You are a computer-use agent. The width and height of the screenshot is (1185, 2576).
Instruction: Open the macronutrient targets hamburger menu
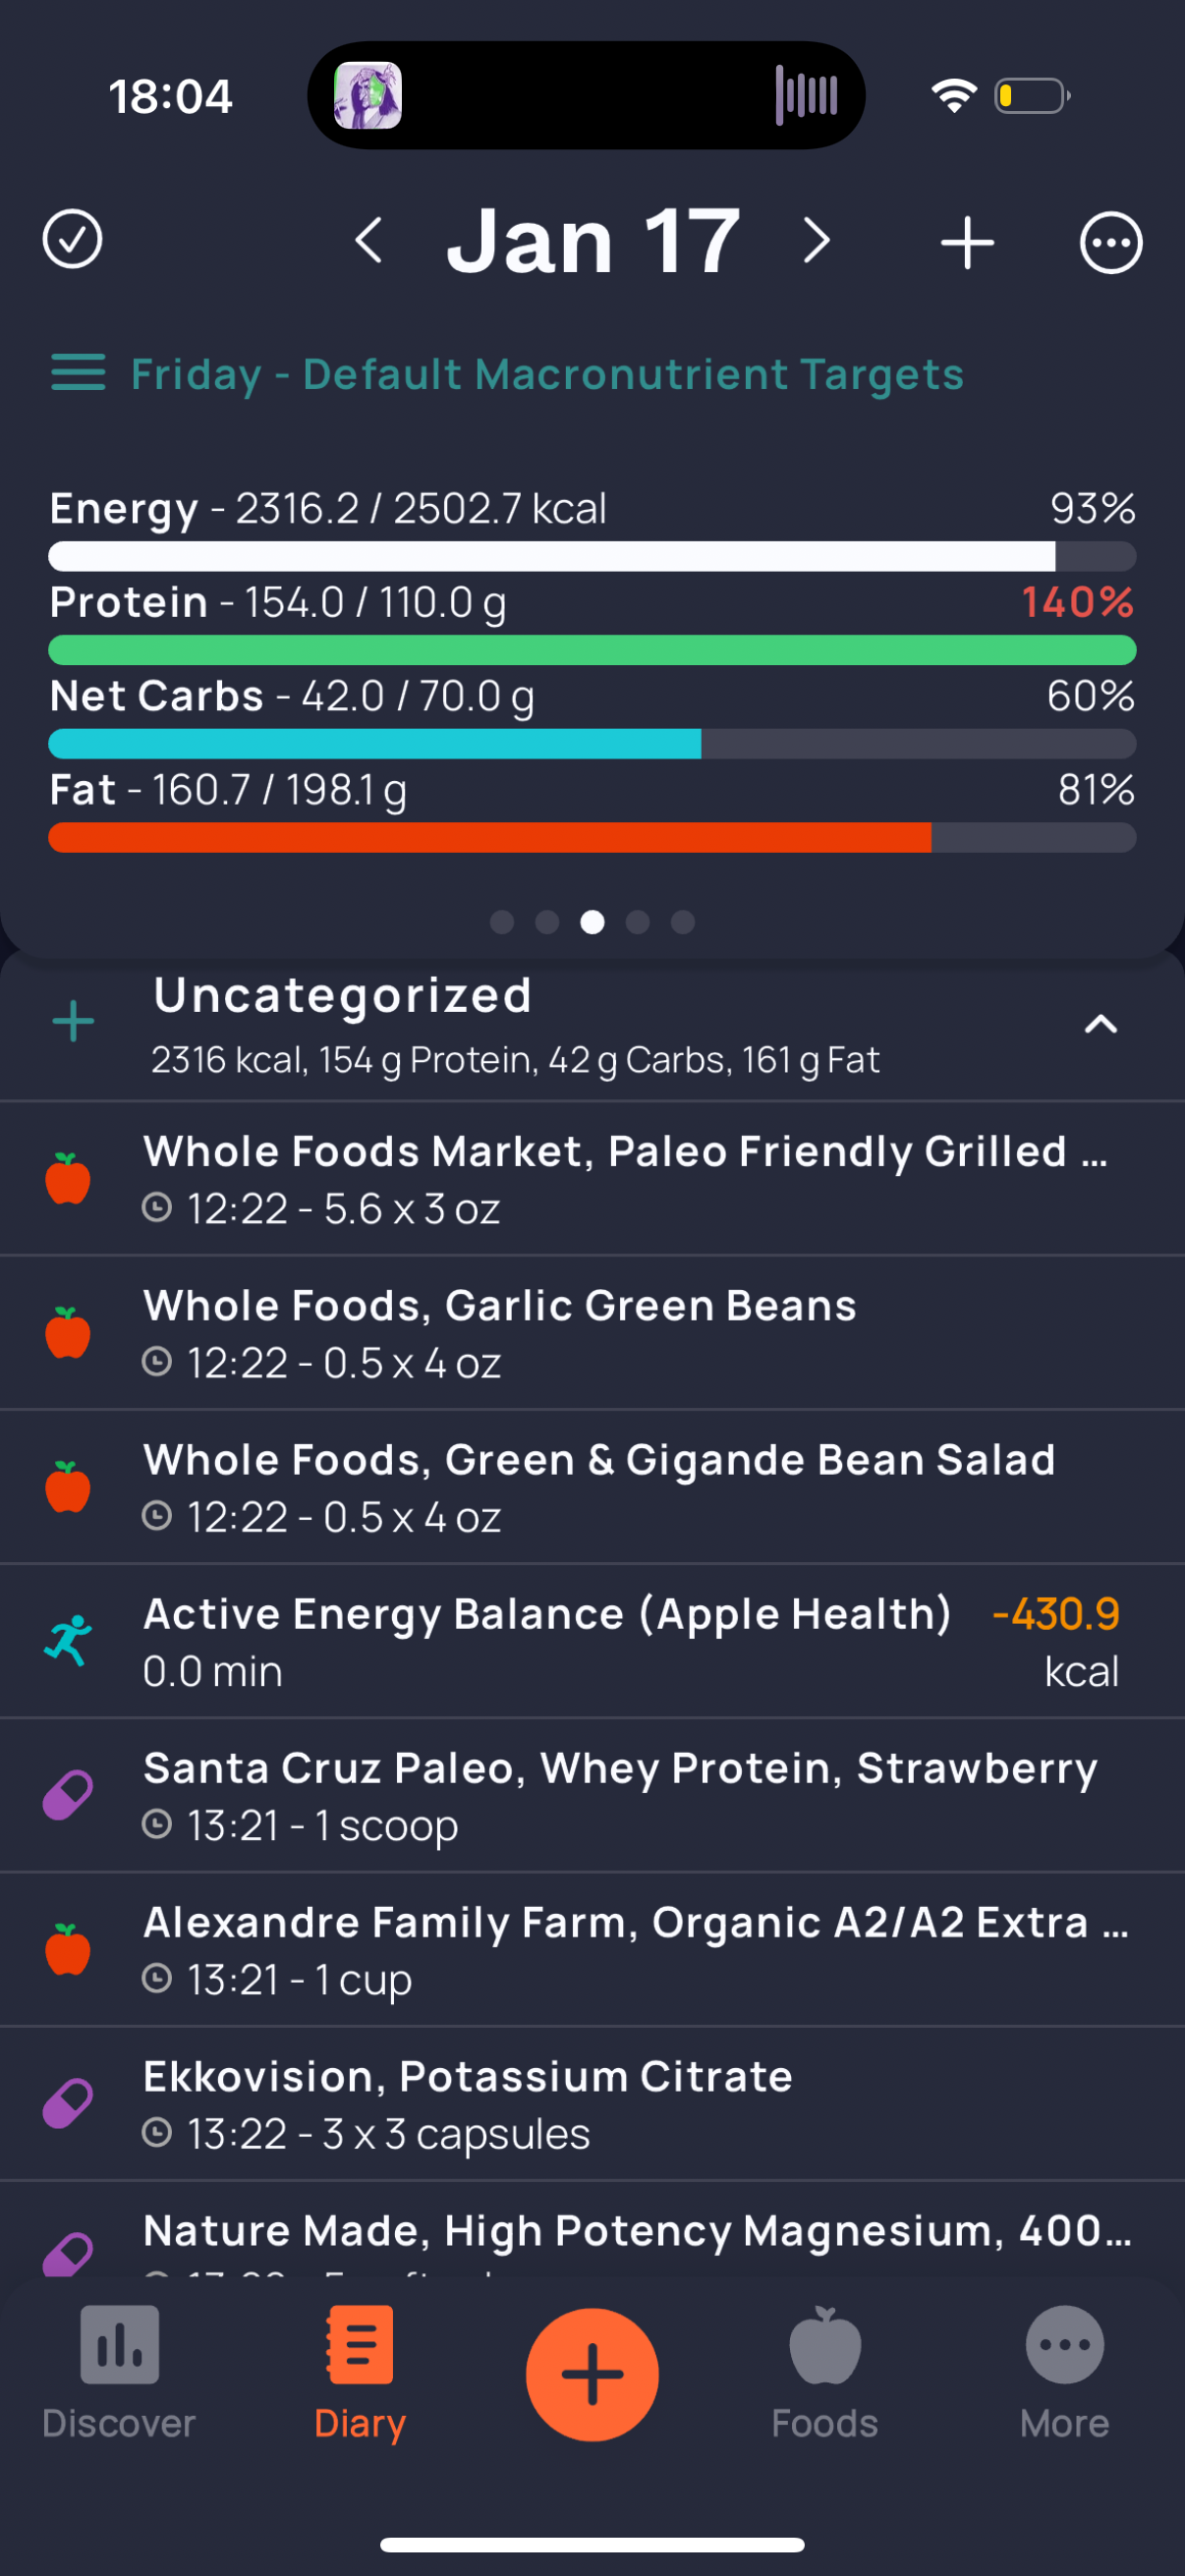[x=78, y=373]
